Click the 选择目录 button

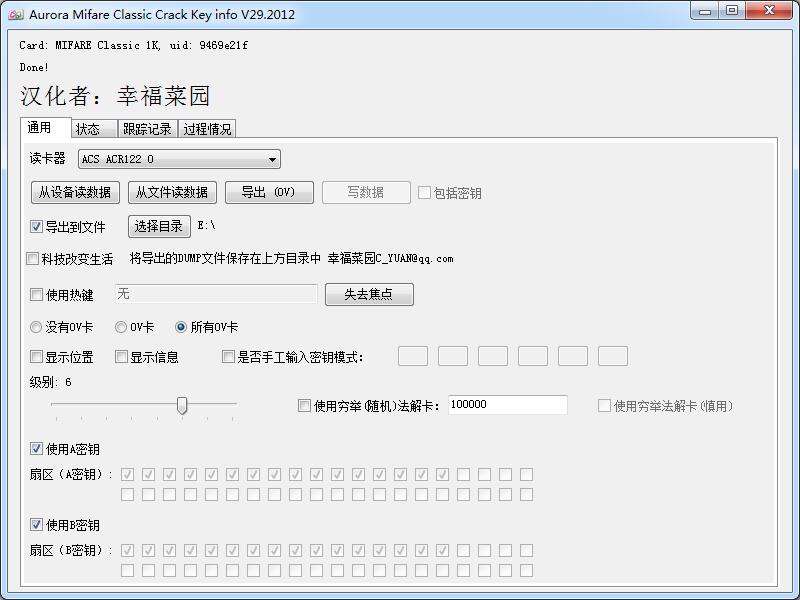tap(159, 226)
